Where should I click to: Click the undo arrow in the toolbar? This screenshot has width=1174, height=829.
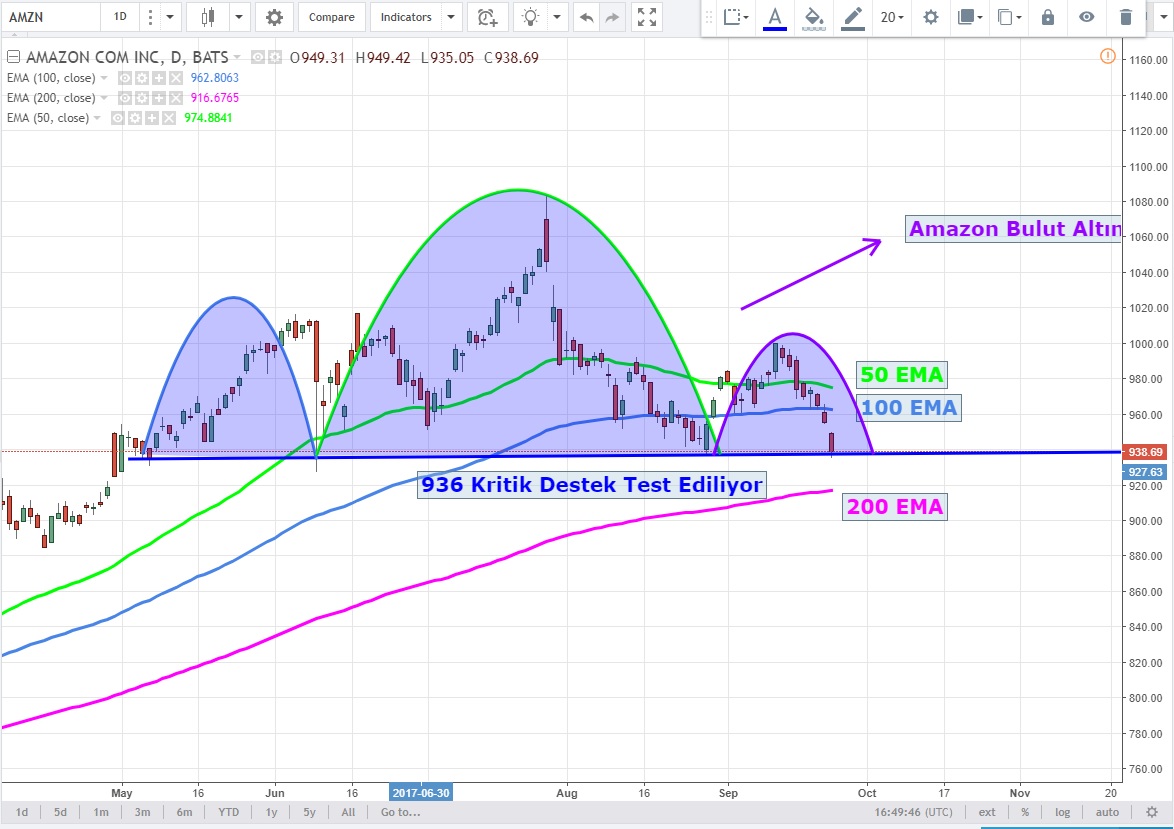586,17
